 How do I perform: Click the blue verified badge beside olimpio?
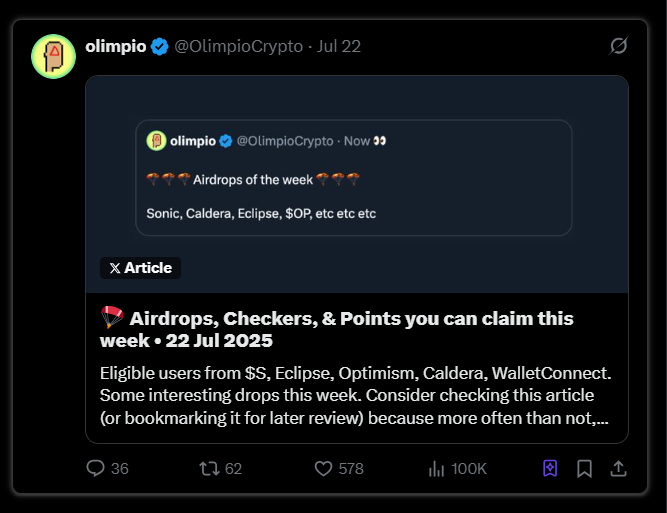pyautogui.click(x=159, y=47)
